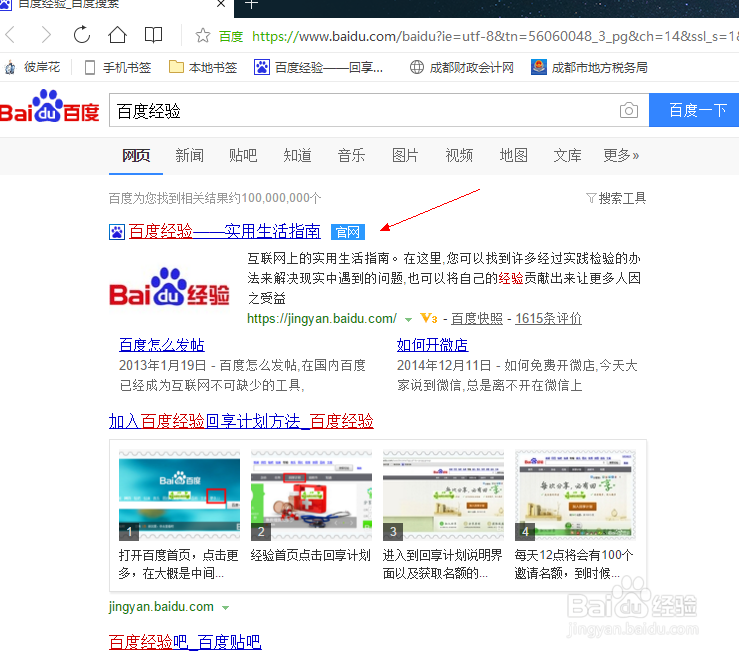Click the browser forward arrow
The image size is (739, 655).
(45, 35)
